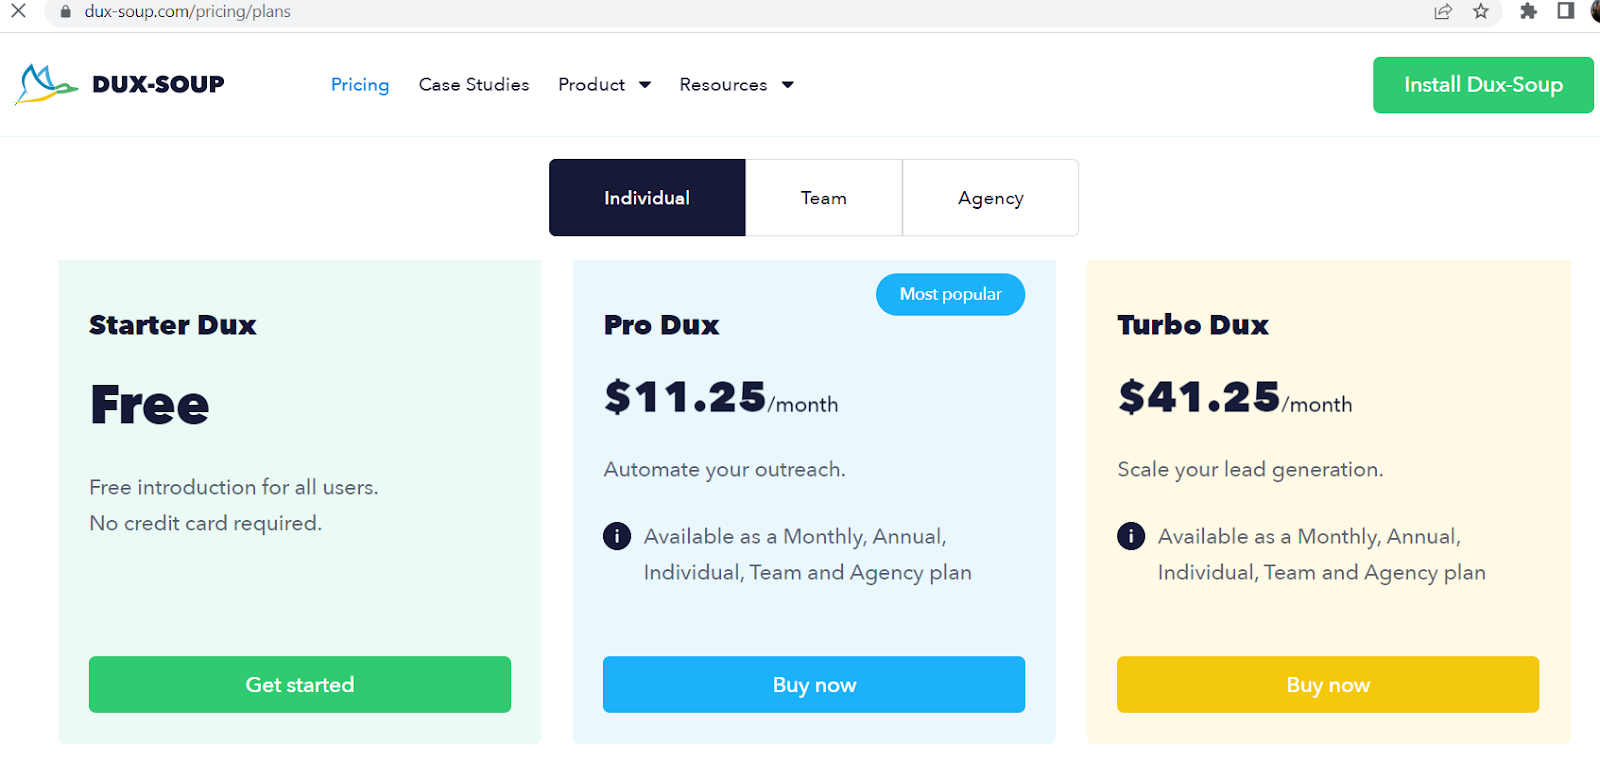Viewport: 1600px width, 780px height.
Task: Click the Install Dux-Soup button
Action: point(1483,85)
